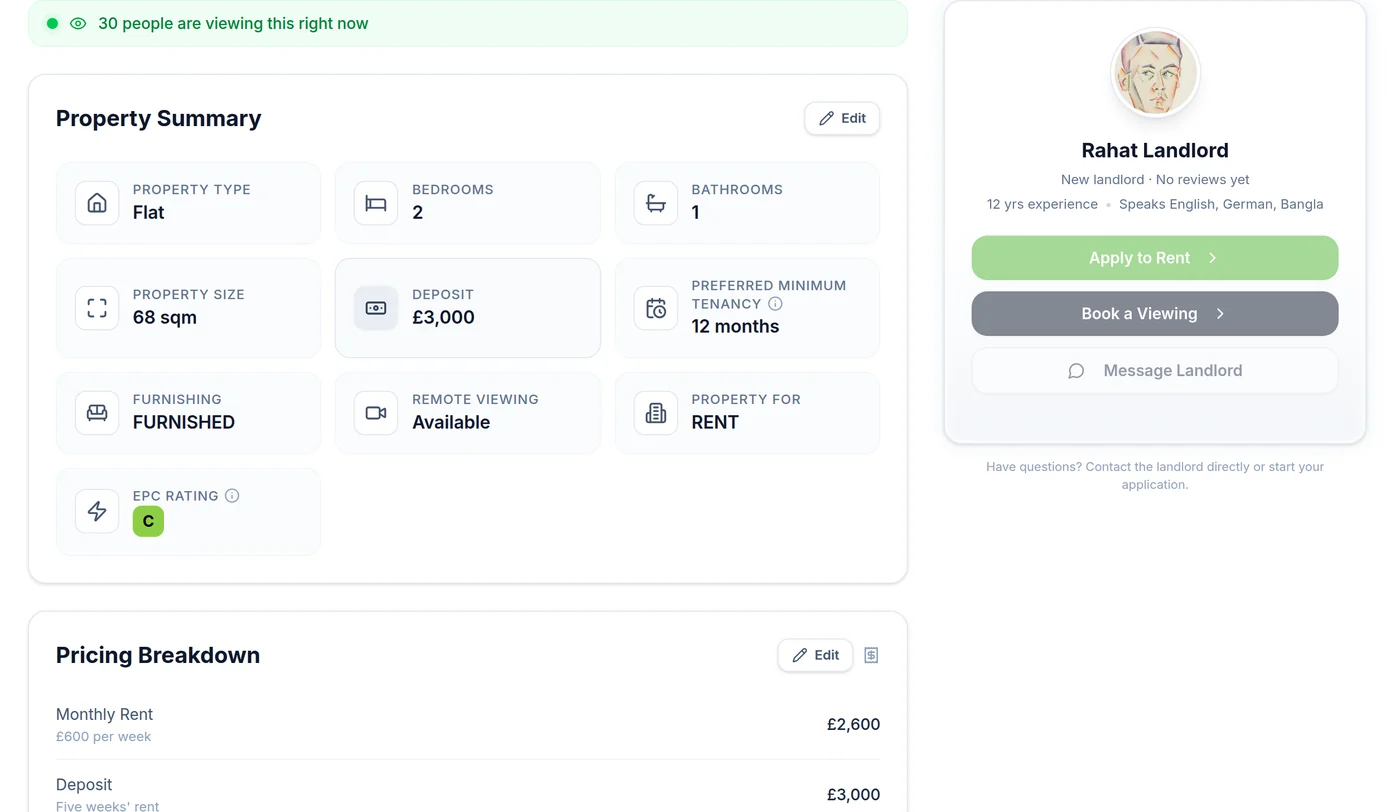
Task: Open the Message Landlord button
Action: point(1155,371)
